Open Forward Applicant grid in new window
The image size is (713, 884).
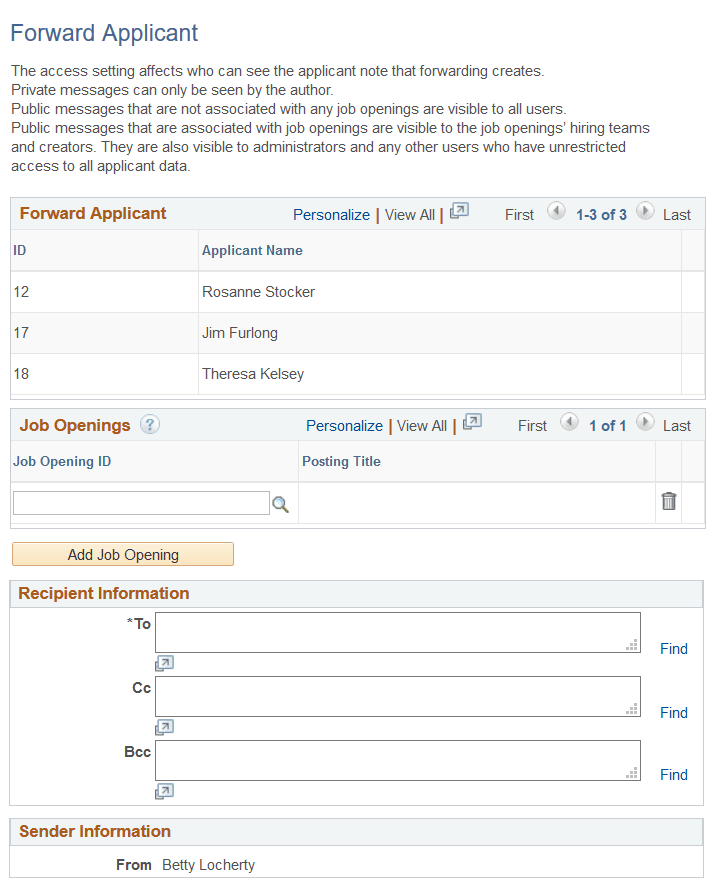459,212
